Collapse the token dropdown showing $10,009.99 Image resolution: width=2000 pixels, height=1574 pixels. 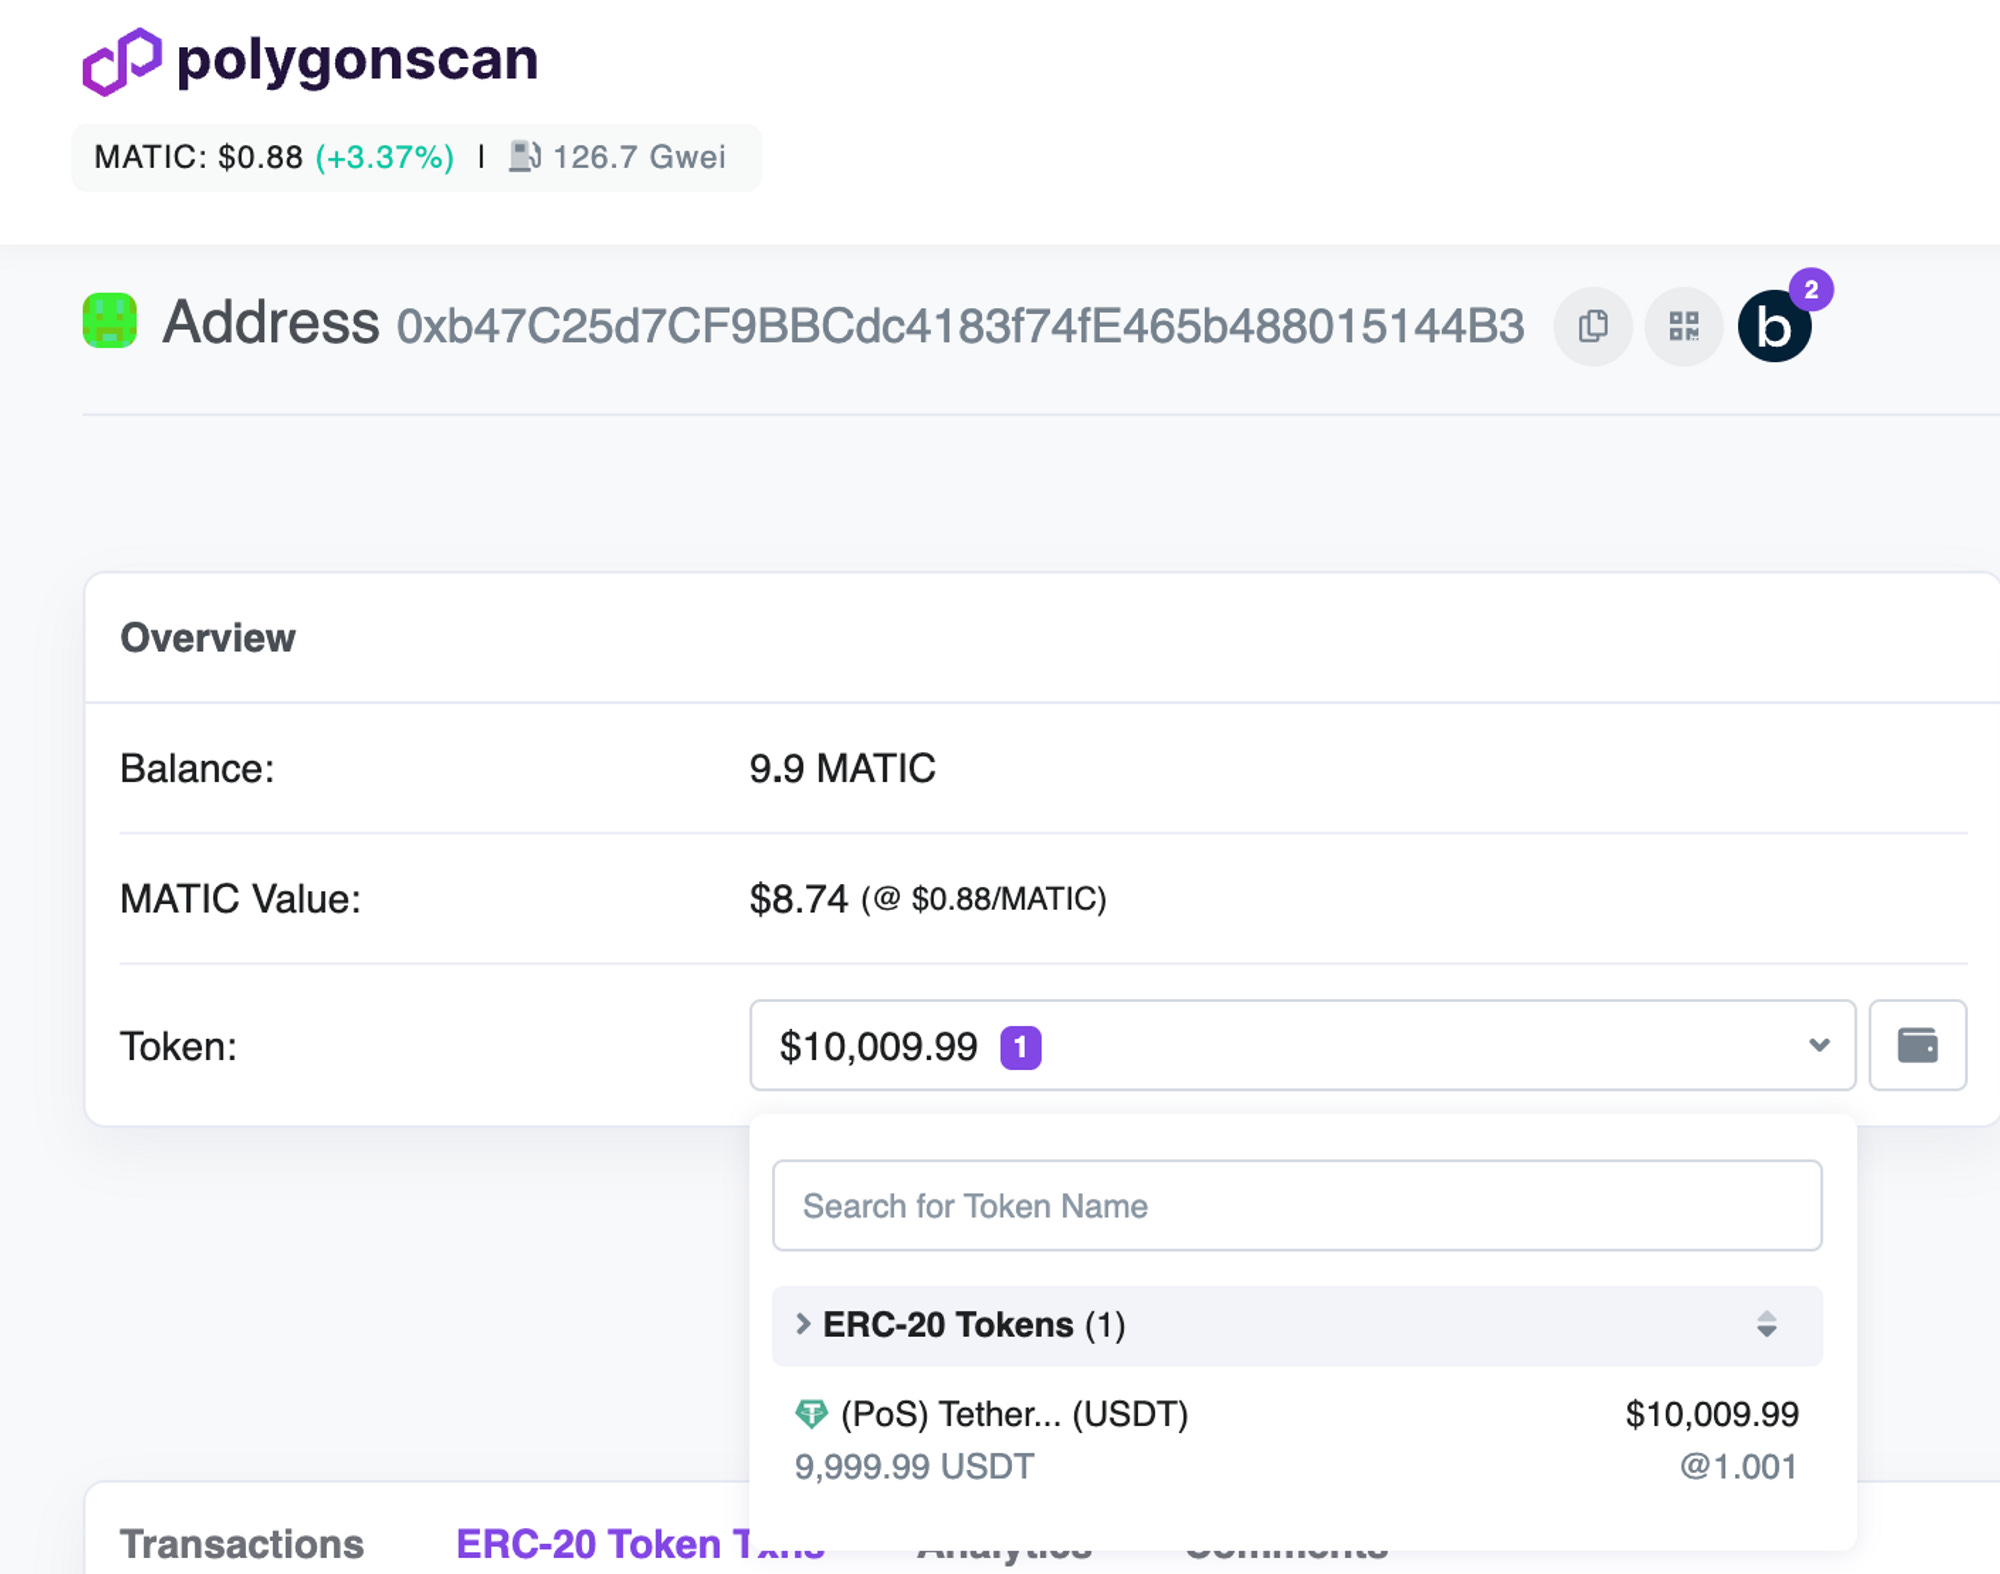[x=1302, y=1045]
